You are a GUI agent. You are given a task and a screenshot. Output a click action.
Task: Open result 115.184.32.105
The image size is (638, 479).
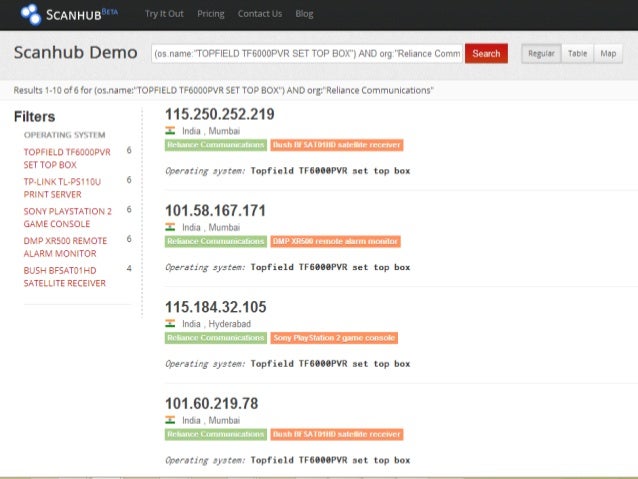tap(216, 307)
